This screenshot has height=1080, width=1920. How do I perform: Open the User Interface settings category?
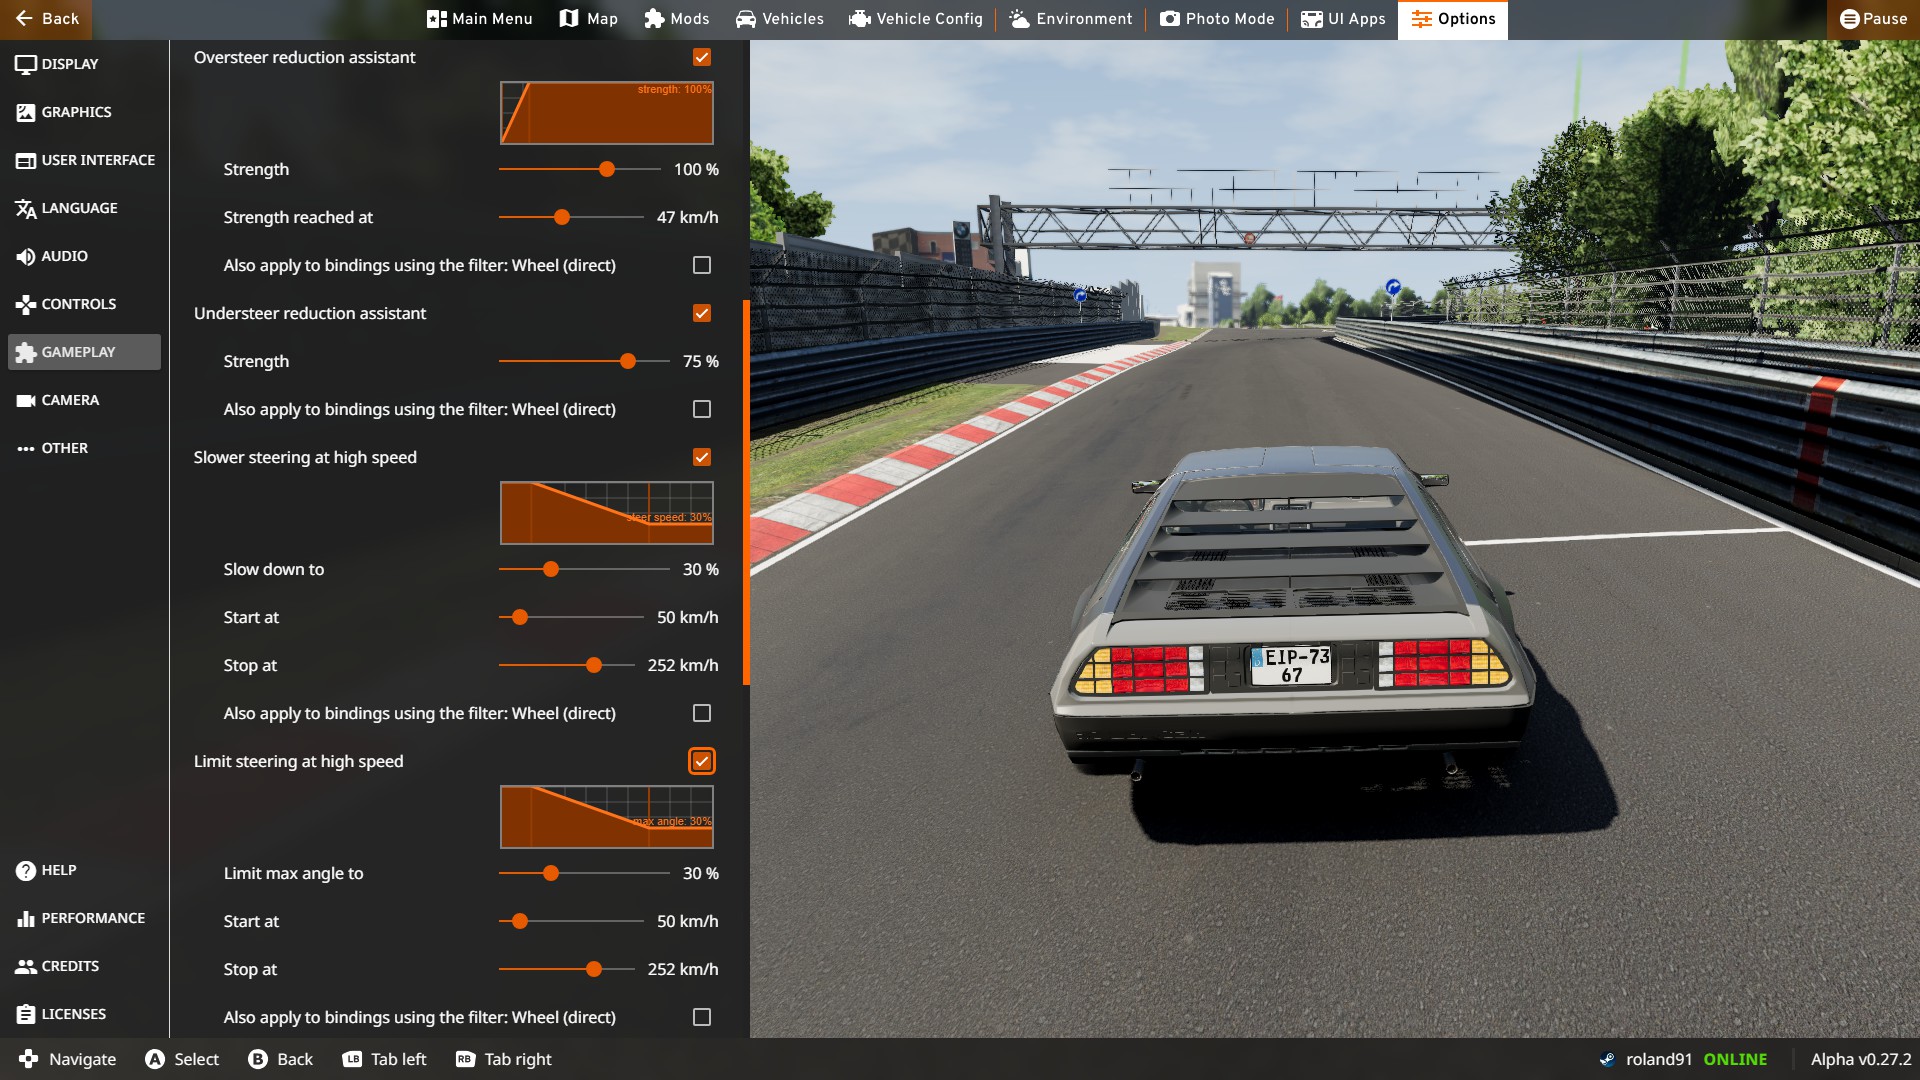pos(97,160)
